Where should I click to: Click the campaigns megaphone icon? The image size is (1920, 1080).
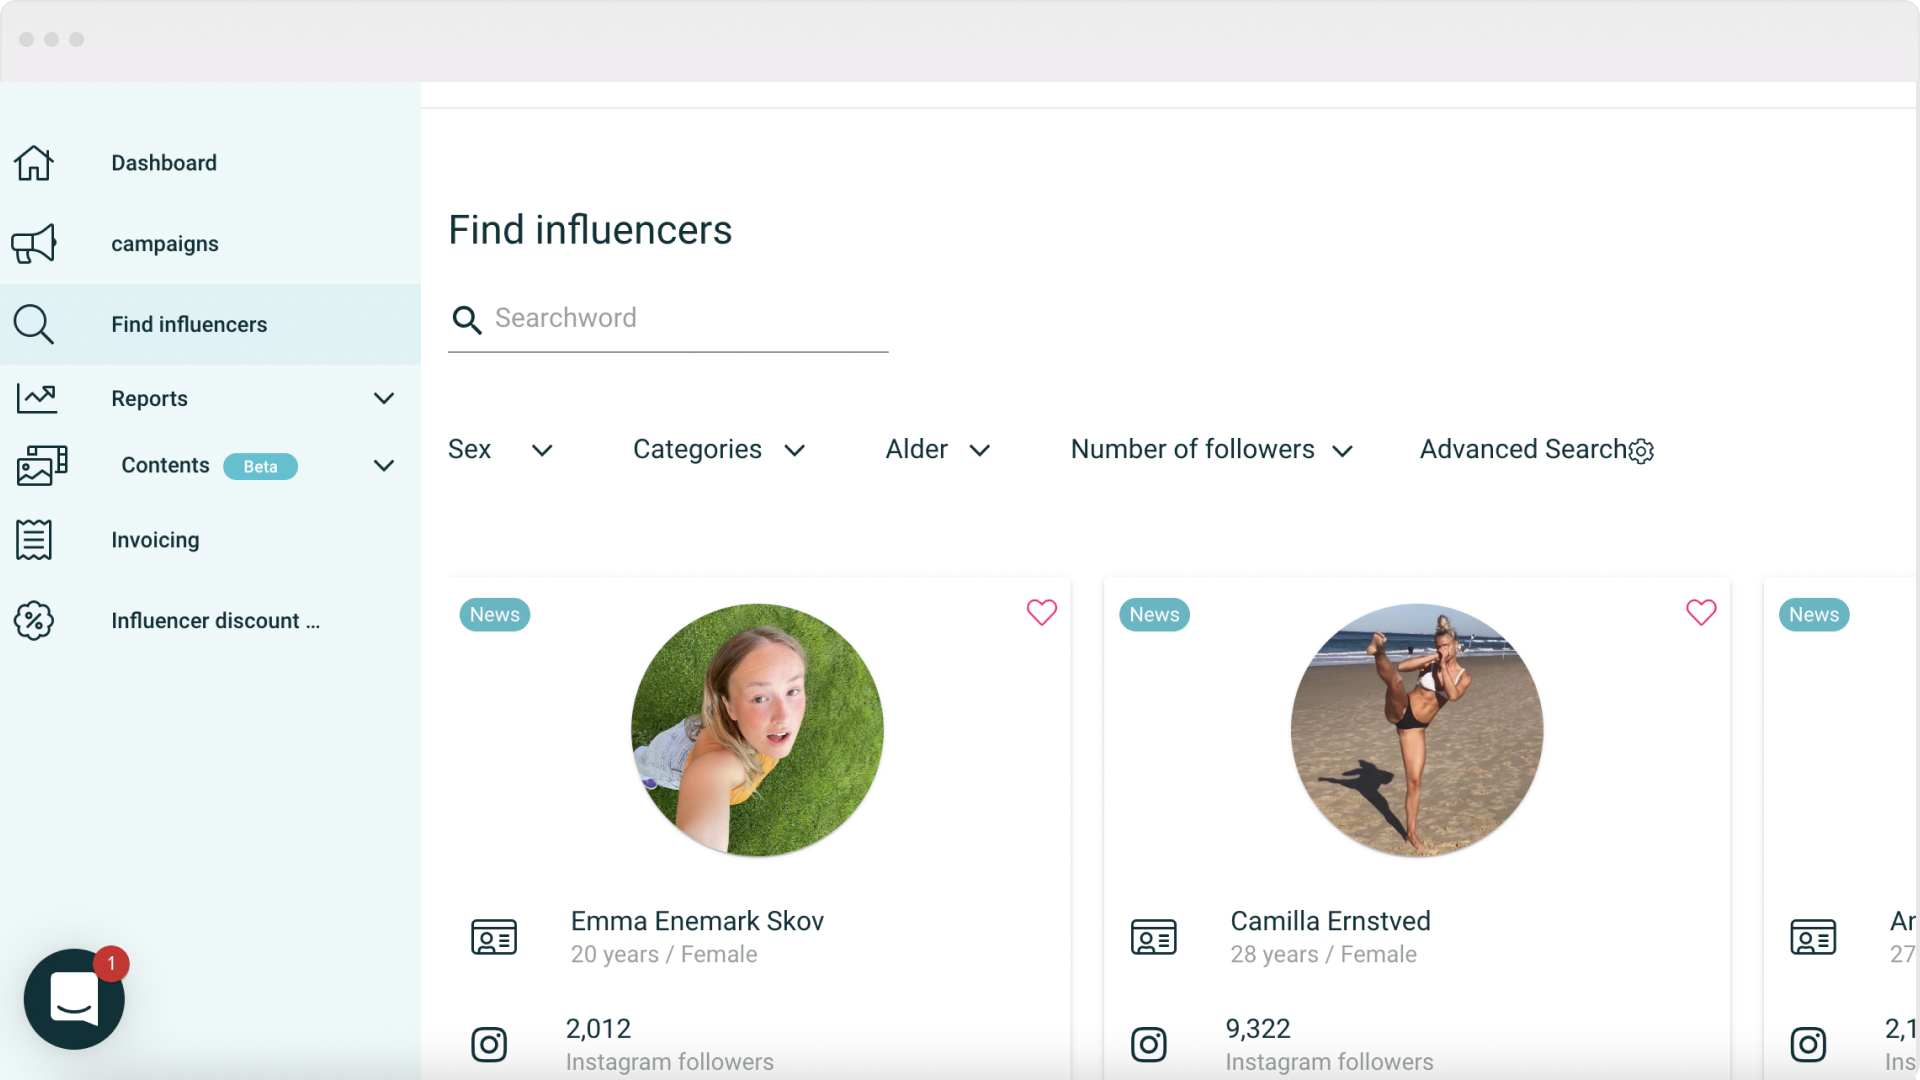tap(33, 243)
